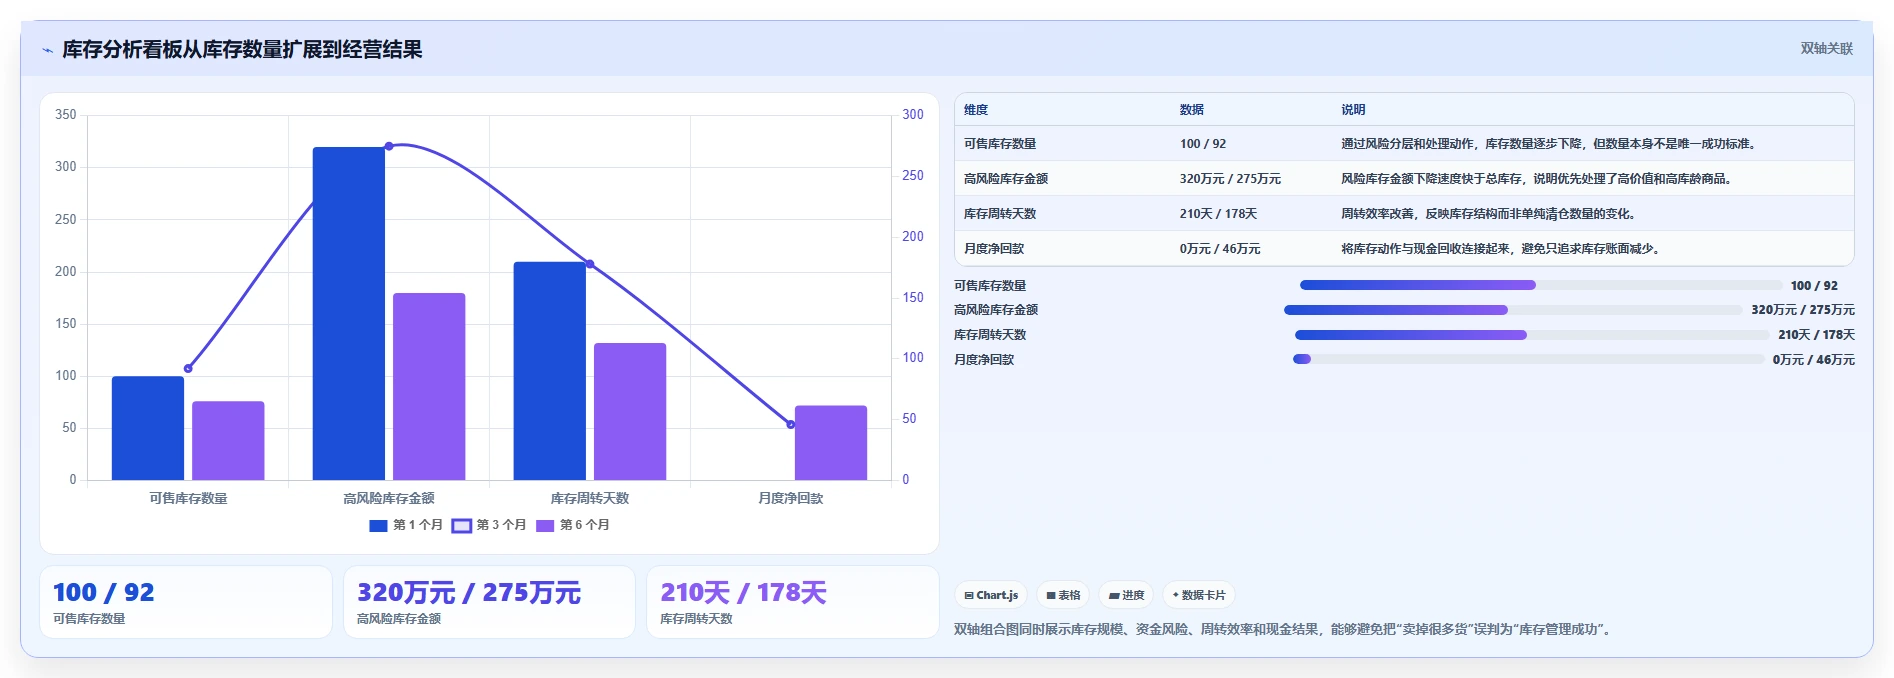Click the purple bar for 库存周转天数
Screen dimensions: 1894x678
[x=630, y=411]
